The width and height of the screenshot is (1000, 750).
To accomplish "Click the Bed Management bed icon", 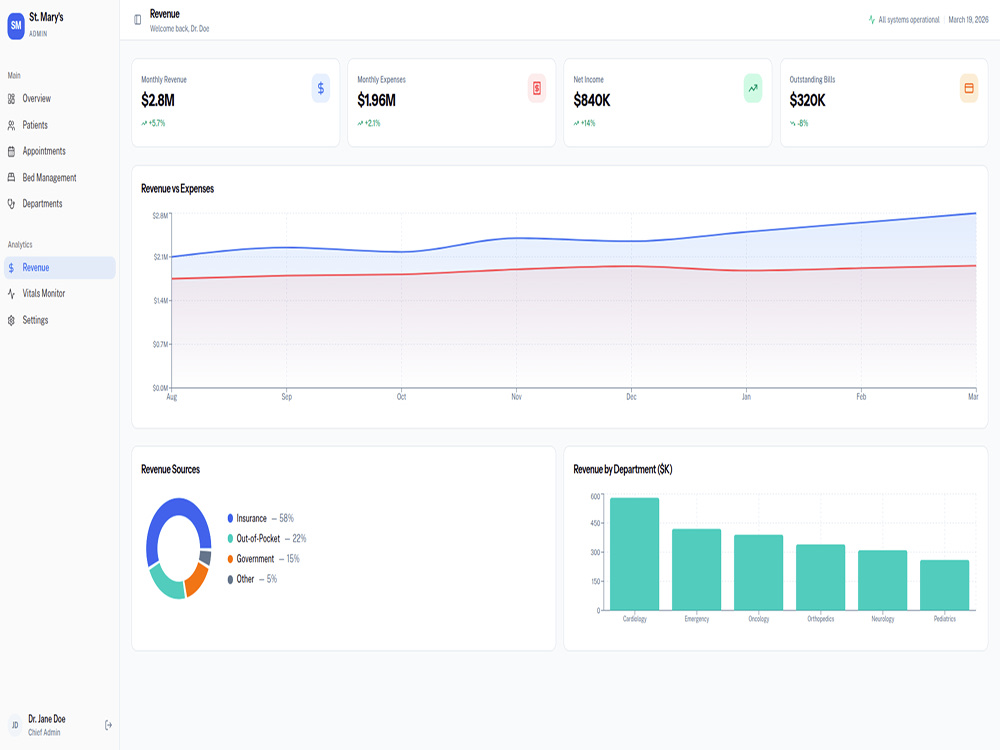I will 11,178.
